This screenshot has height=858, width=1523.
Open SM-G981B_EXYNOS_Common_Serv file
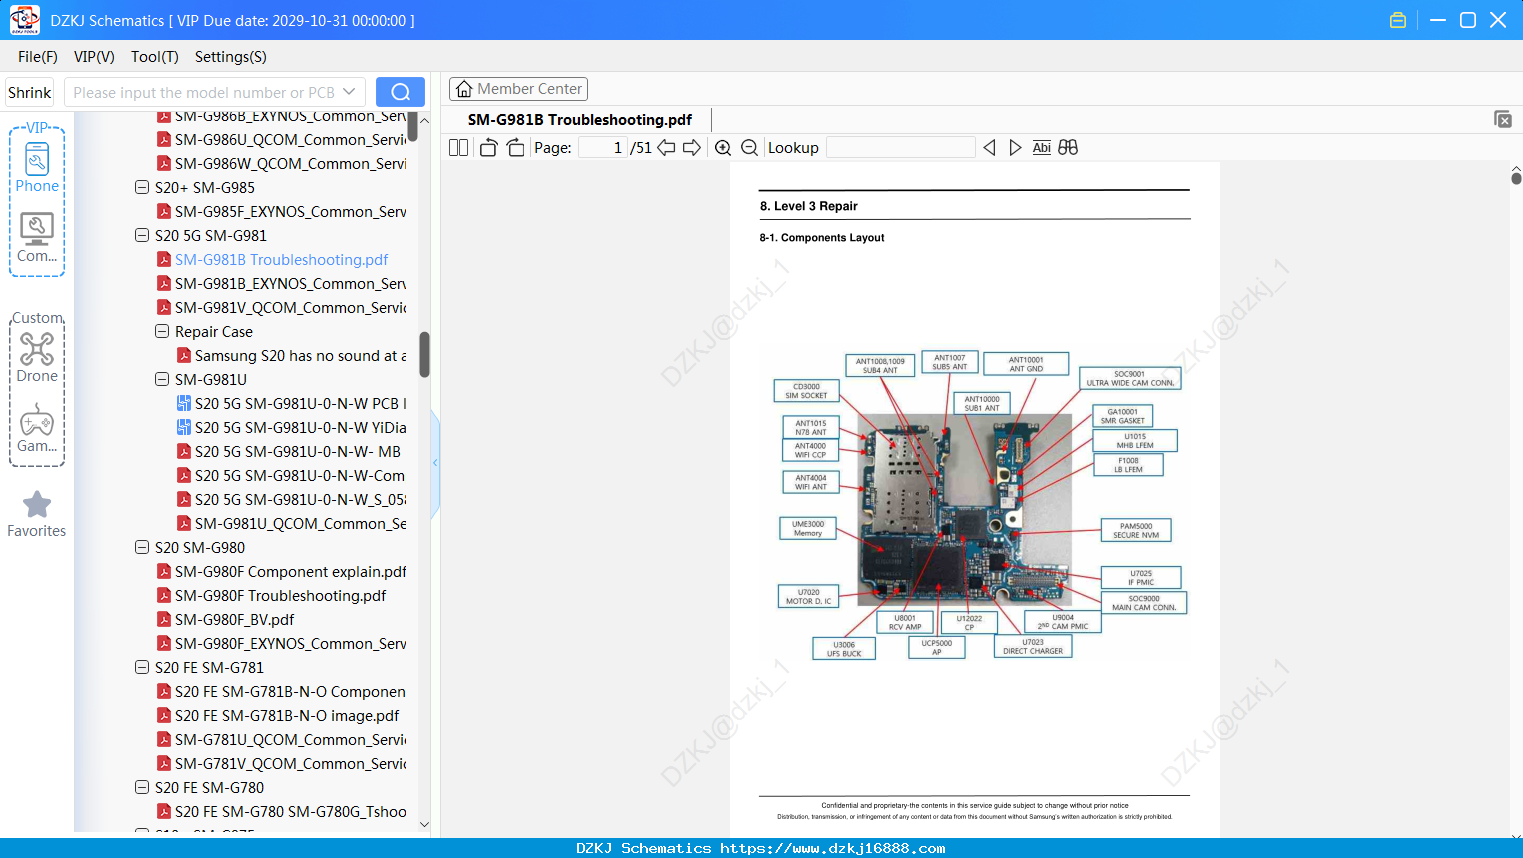point(281,284)
